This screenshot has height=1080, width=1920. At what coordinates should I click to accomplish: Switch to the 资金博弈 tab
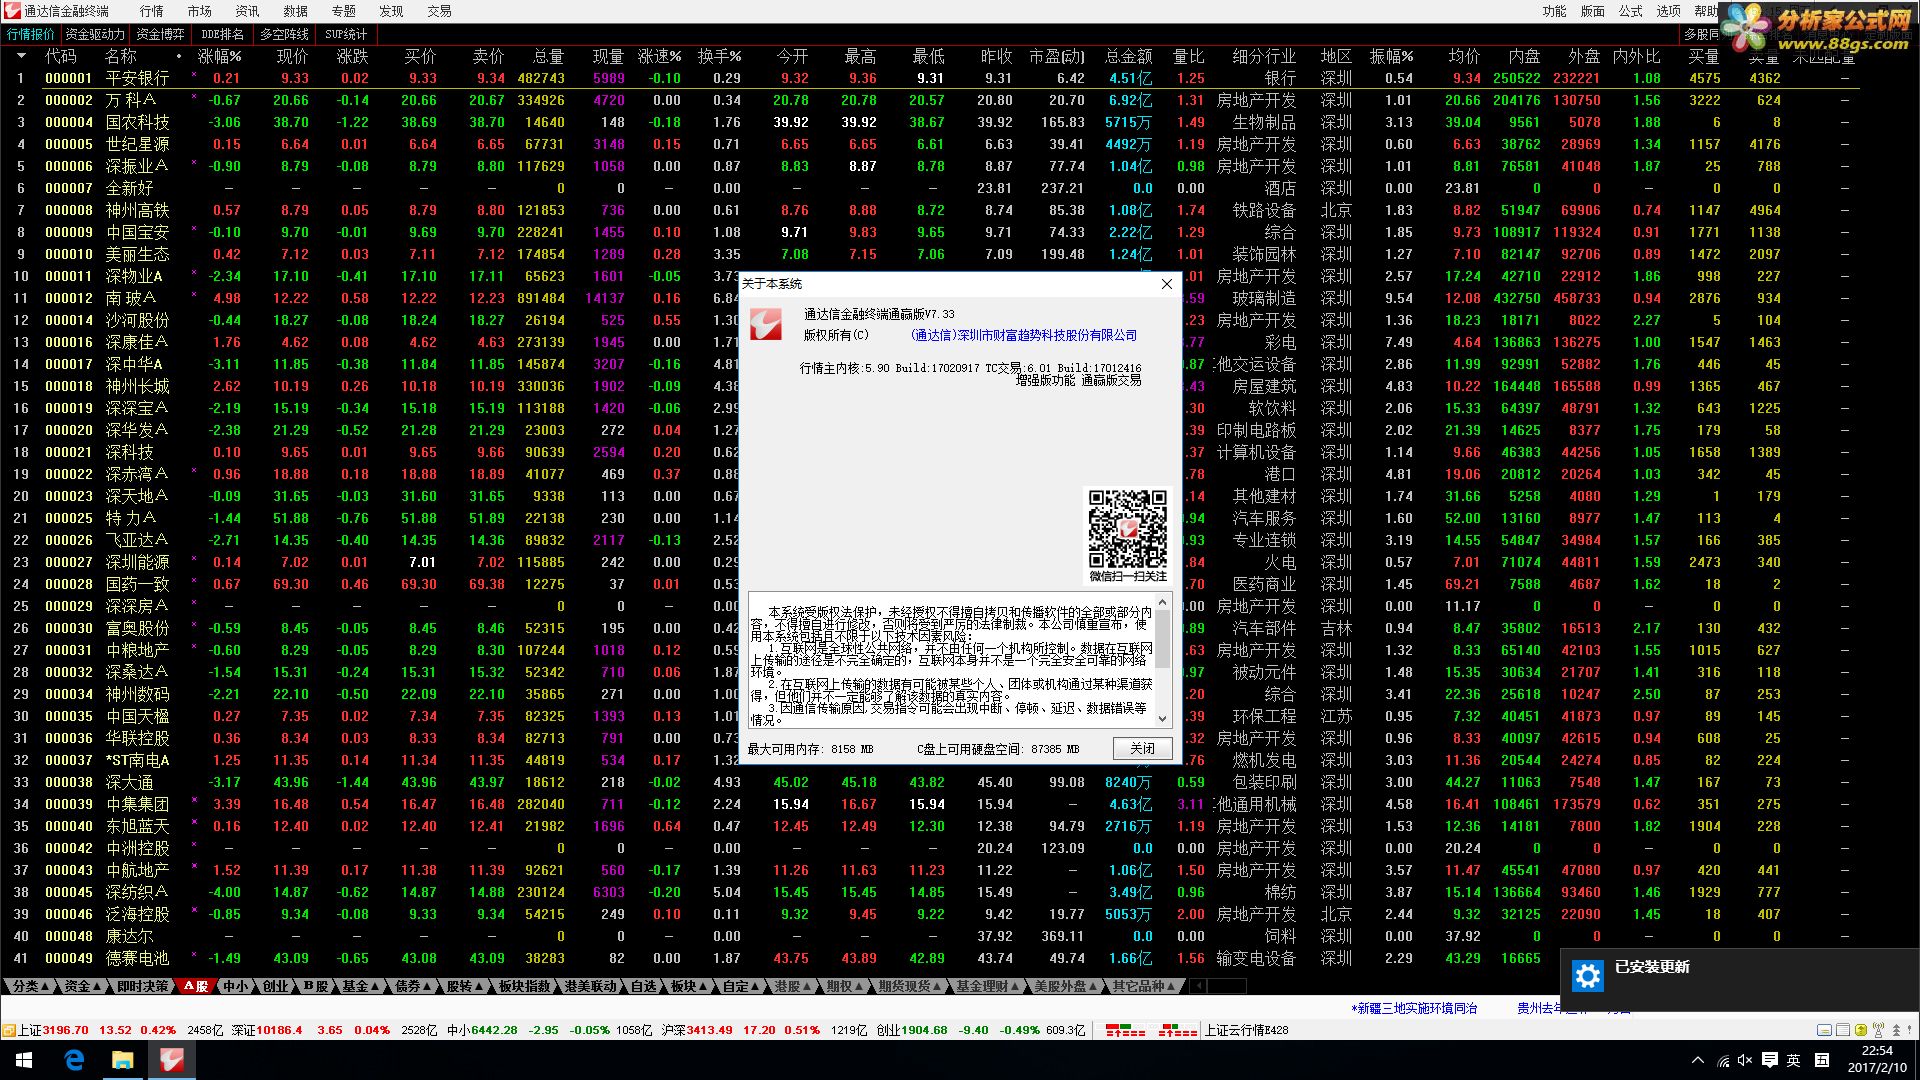click(160, 34)
